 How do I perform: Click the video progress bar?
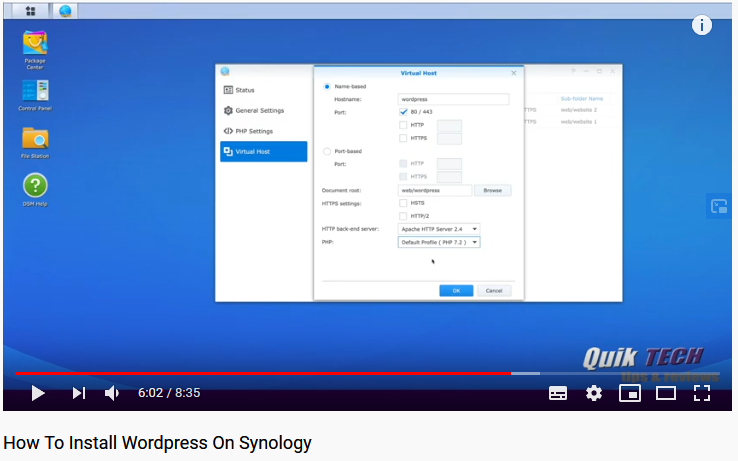(x=367, y=373)
